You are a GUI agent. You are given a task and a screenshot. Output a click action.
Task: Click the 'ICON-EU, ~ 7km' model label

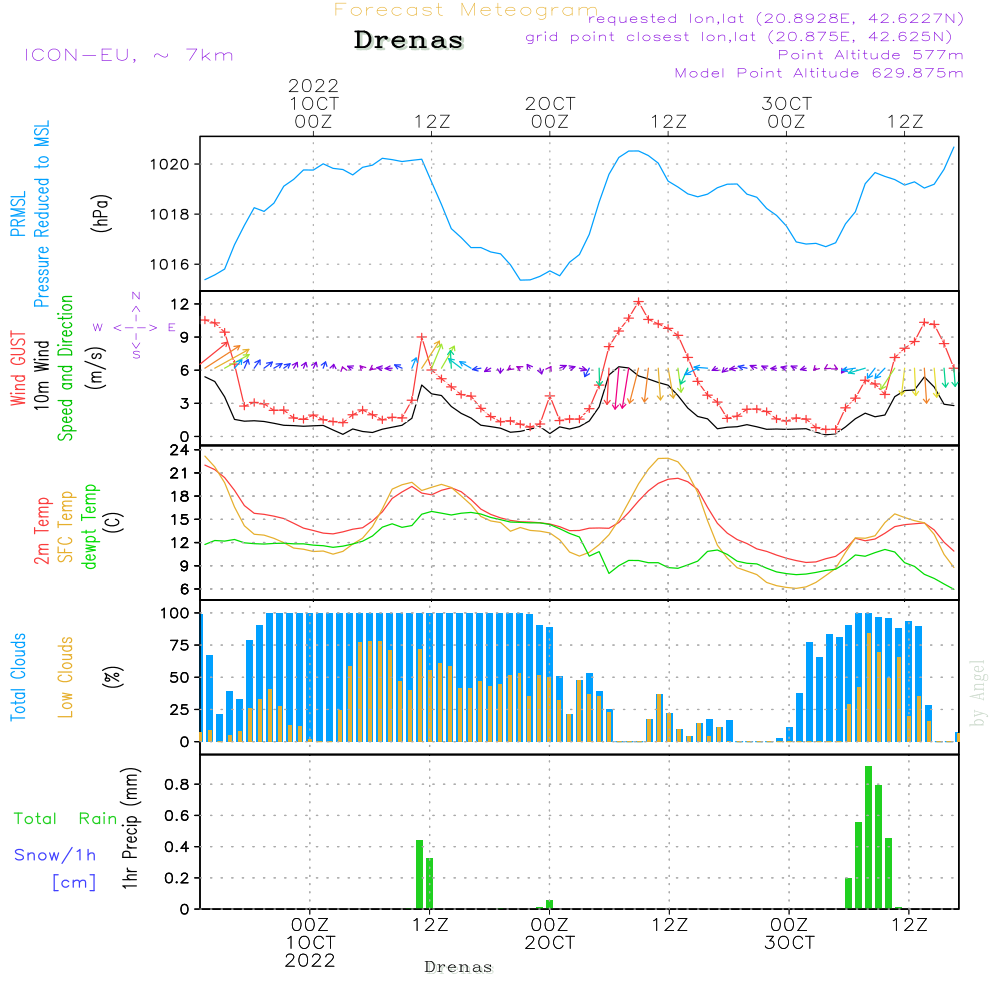[x=129, y=55]
